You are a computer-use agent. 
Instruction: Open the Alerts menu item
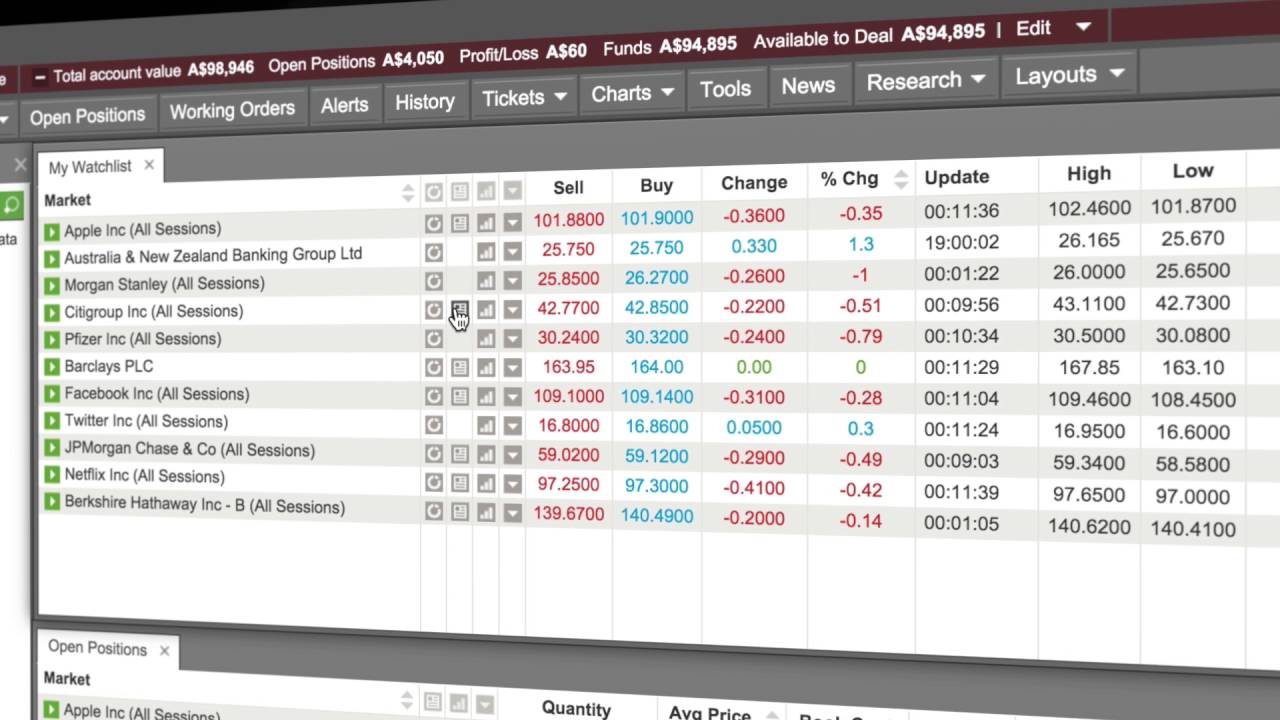[x=344, y=105]
